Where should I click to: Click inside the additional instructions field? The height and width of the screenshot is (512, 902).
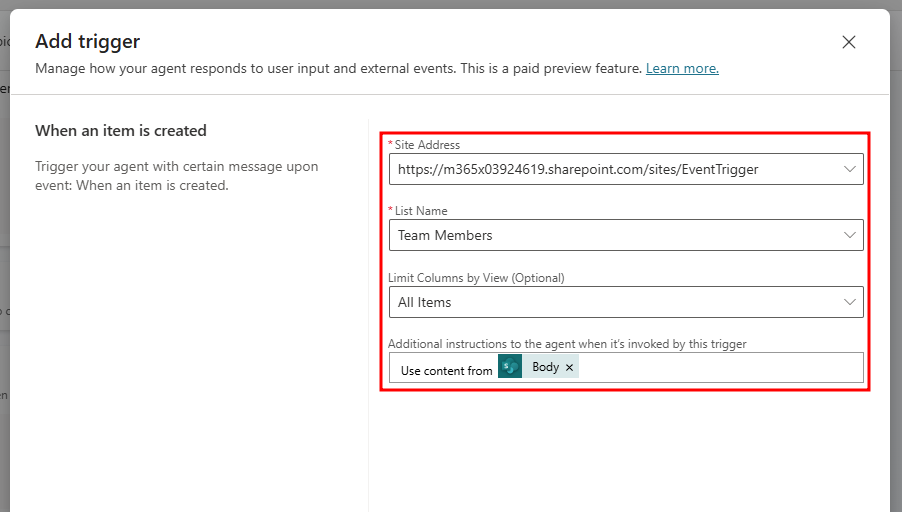click(x=626, y=367)
